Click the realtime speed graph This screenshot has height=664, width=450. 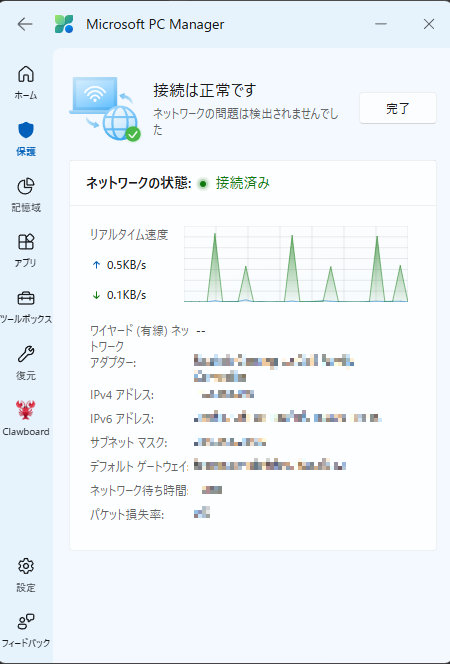(x=296, y=264)
